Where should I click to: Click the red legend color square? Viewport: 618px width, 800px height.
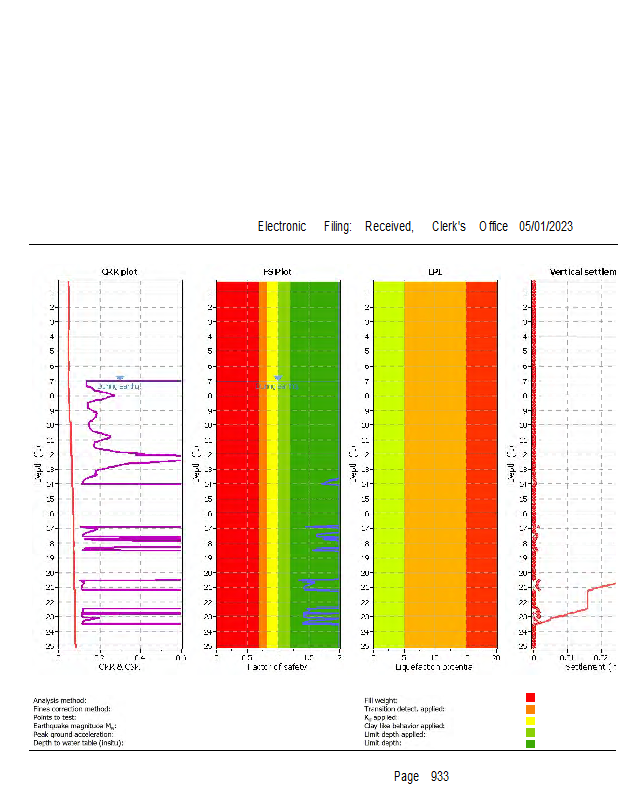[530, 697]
